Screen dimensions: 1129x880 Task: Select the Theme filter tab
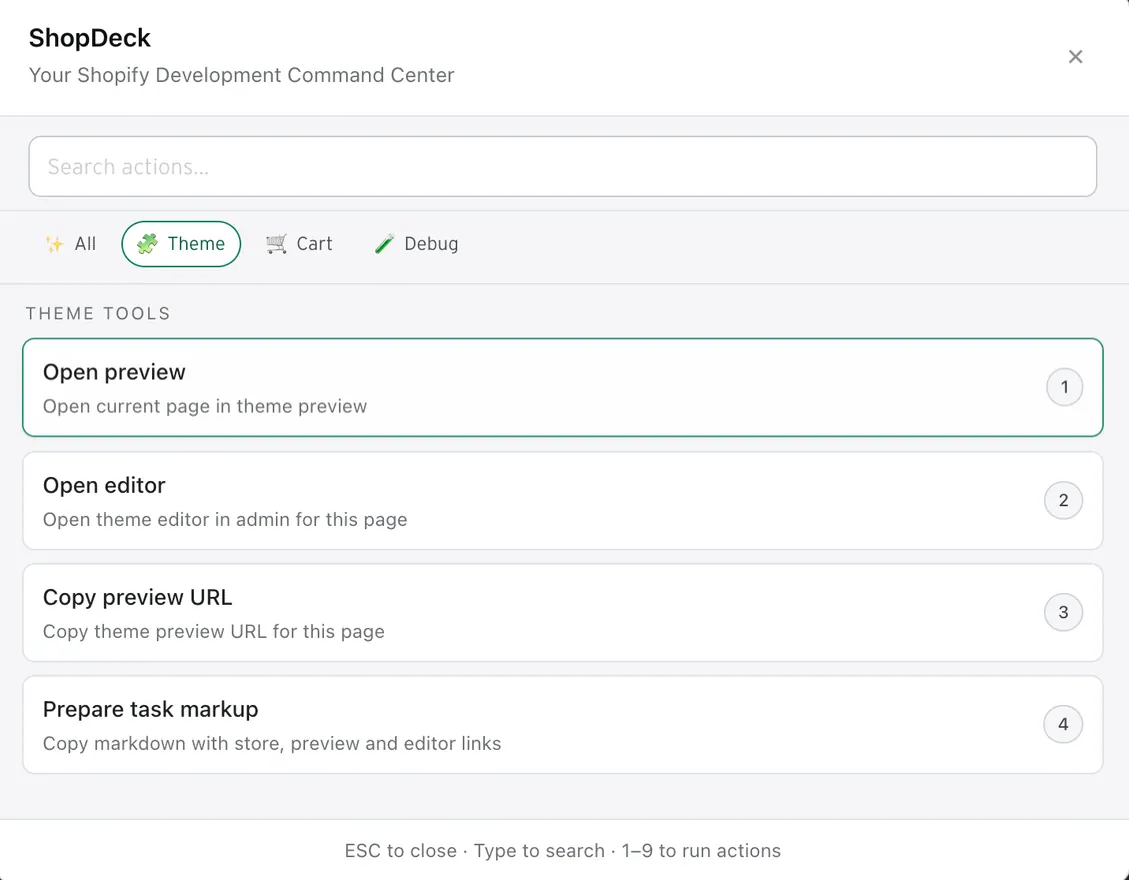tap(181, 244)
